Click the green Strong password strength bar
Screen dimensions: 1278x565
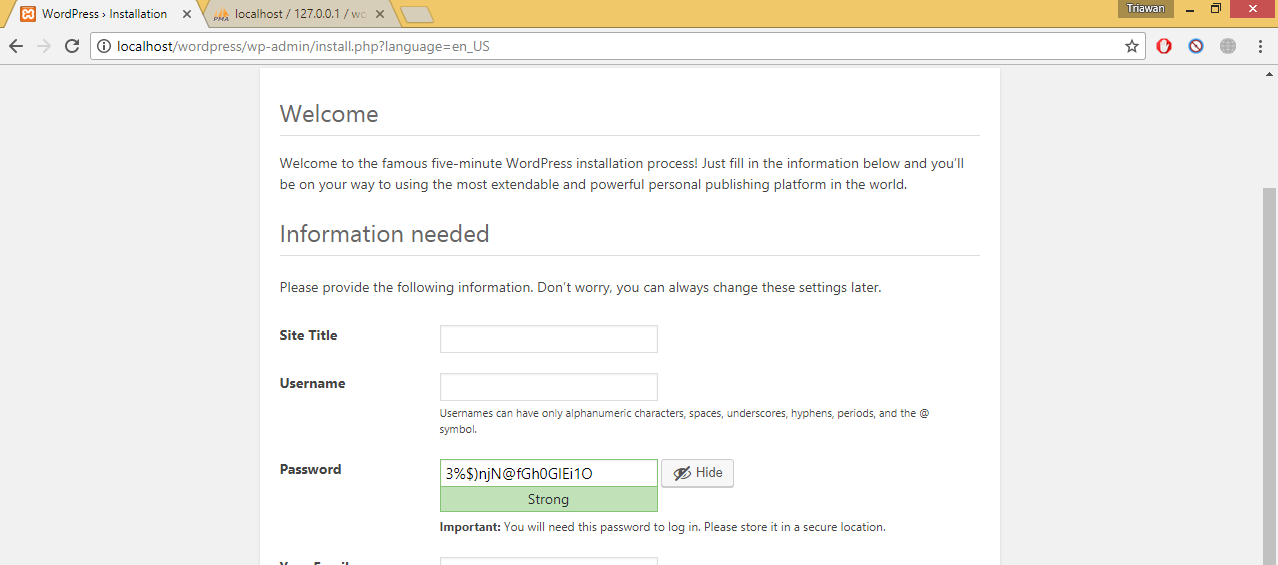548,499
